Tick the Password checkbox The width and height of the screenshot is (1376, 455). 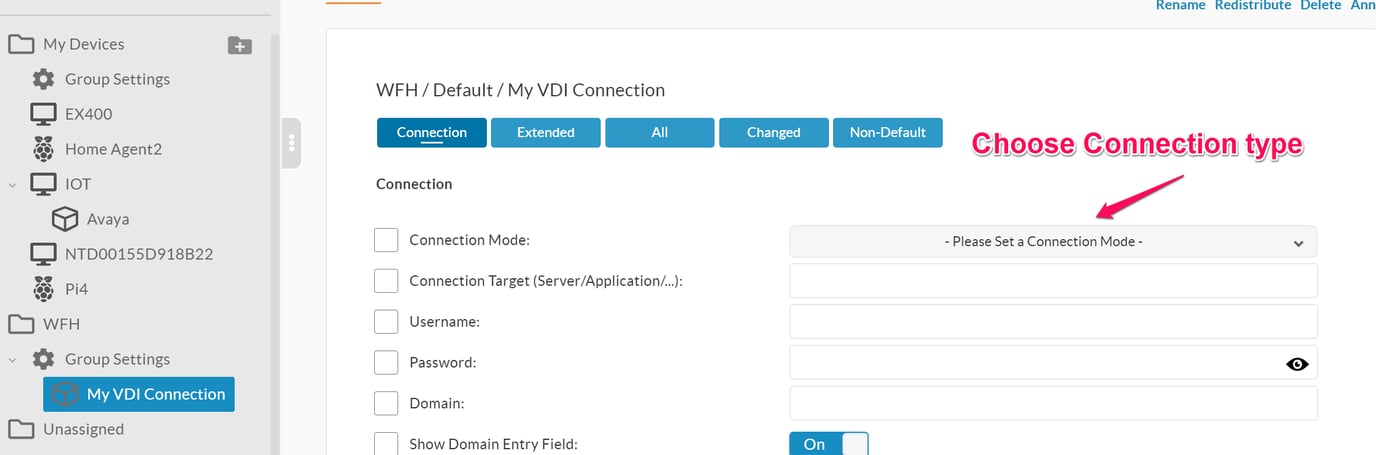pyautogui.click(x=386, y=362)
